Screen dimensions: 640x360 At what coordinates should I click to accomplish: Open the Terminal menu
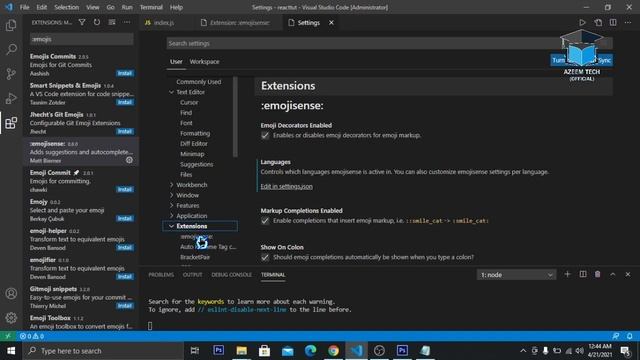151,7
